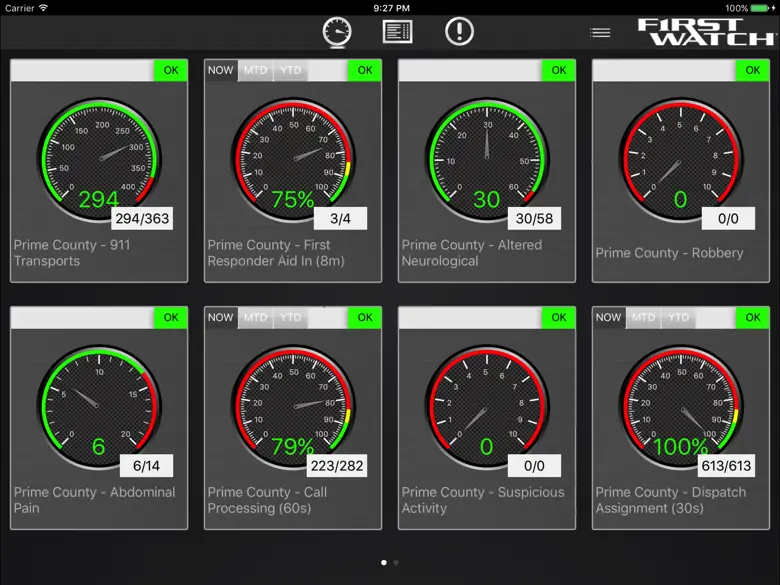The image size is (780, 585).
Task: Select NOW tab on First Responder Aid In
Action: pyautogui.click(x=220, y=70)
